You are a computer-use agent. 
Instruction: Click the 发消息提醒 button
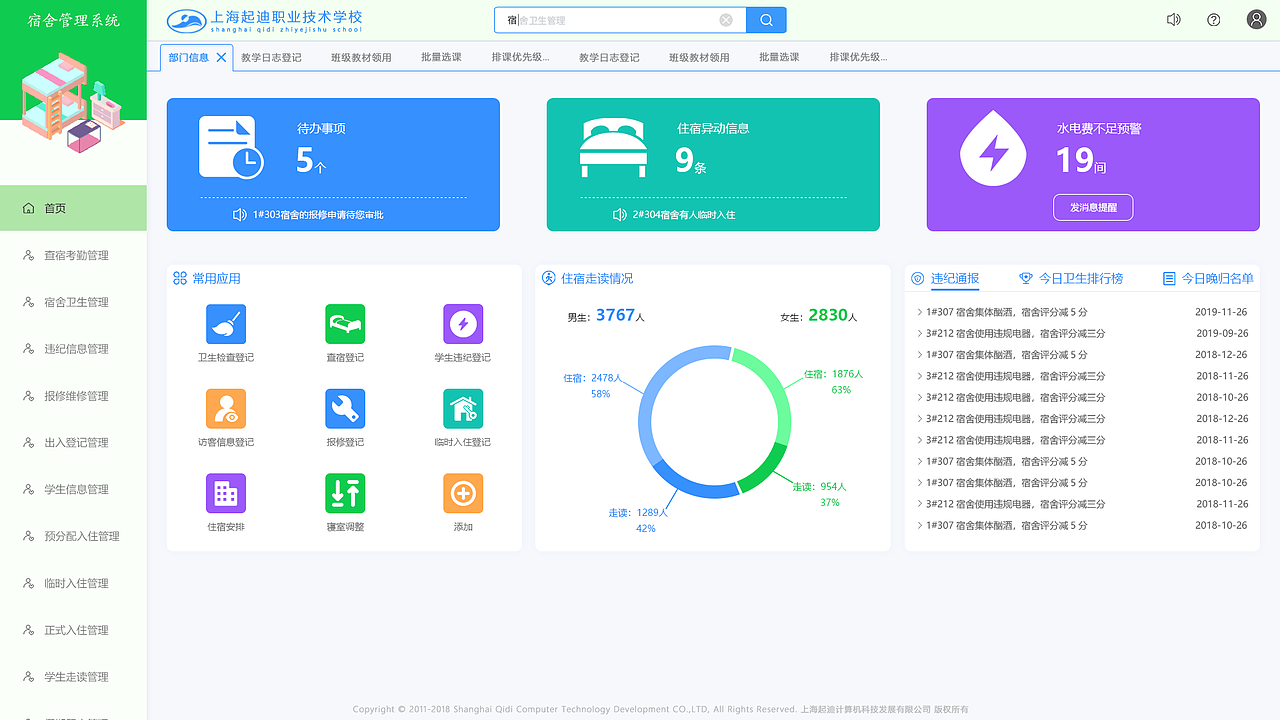pyautogui.click(x=1092, y=207)
